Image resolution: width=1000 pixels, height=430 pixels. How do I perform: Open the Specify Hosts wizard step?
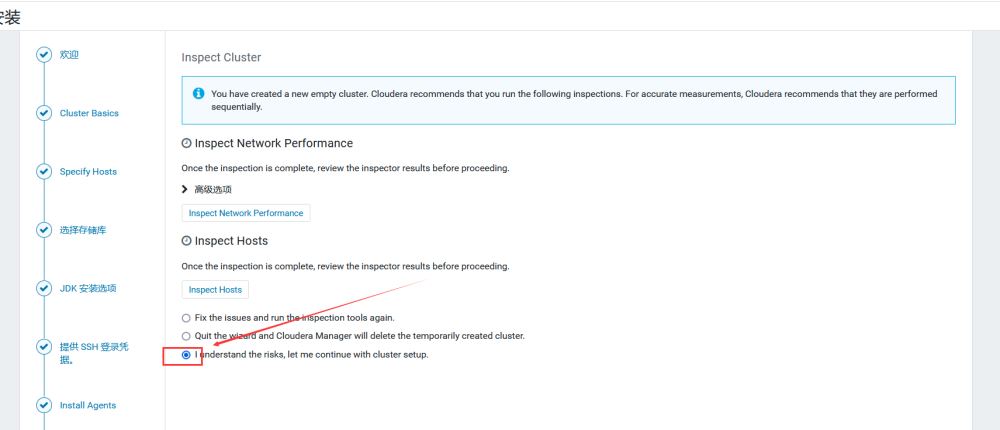[x=88, y=171]
